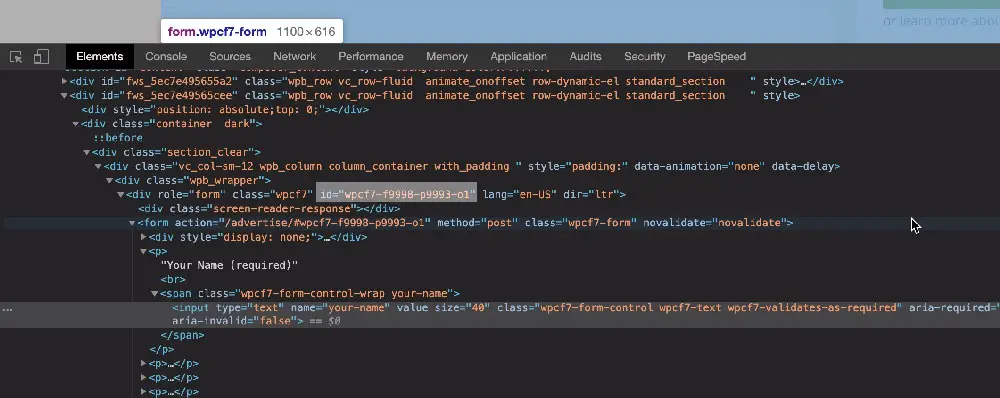1000x398 pixels.
Task: Switch to the Audits tab
Action: point(585,57)
